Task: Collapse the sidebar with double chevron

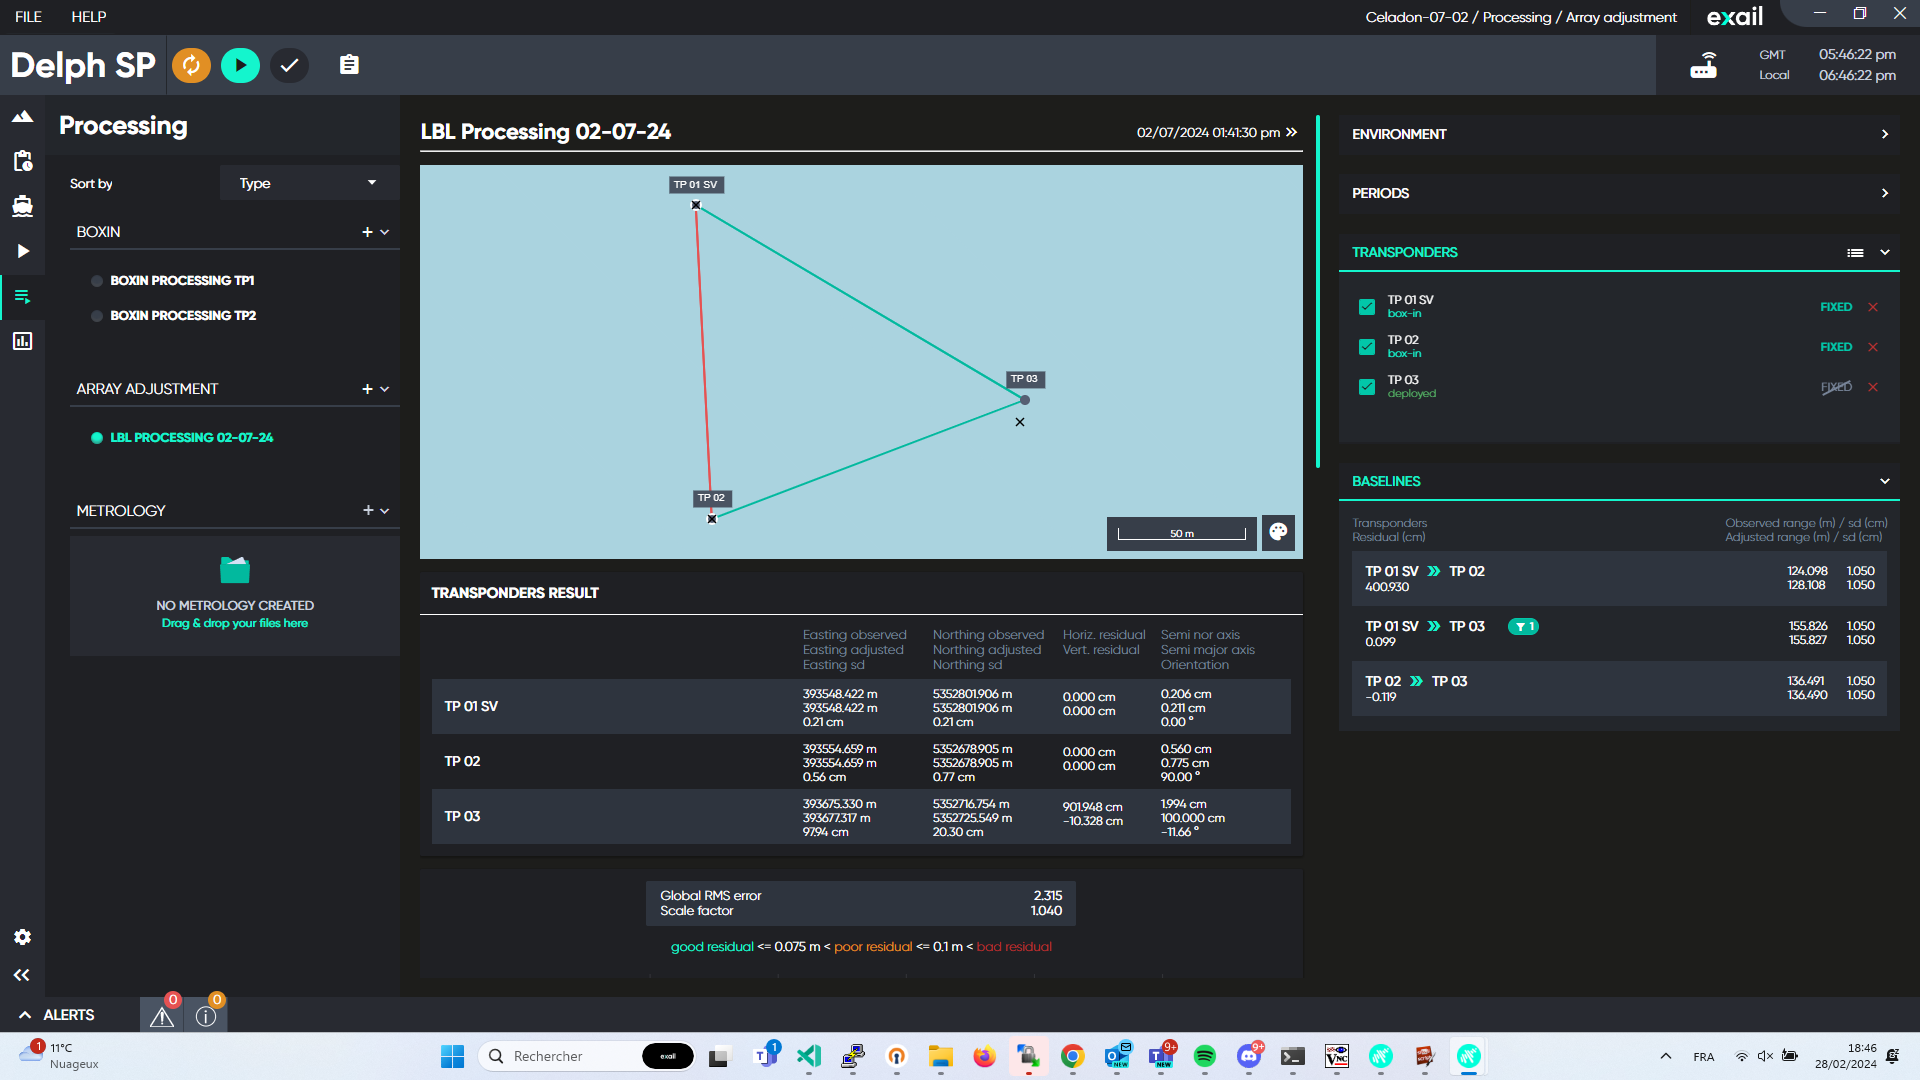Action: point(22,975)
